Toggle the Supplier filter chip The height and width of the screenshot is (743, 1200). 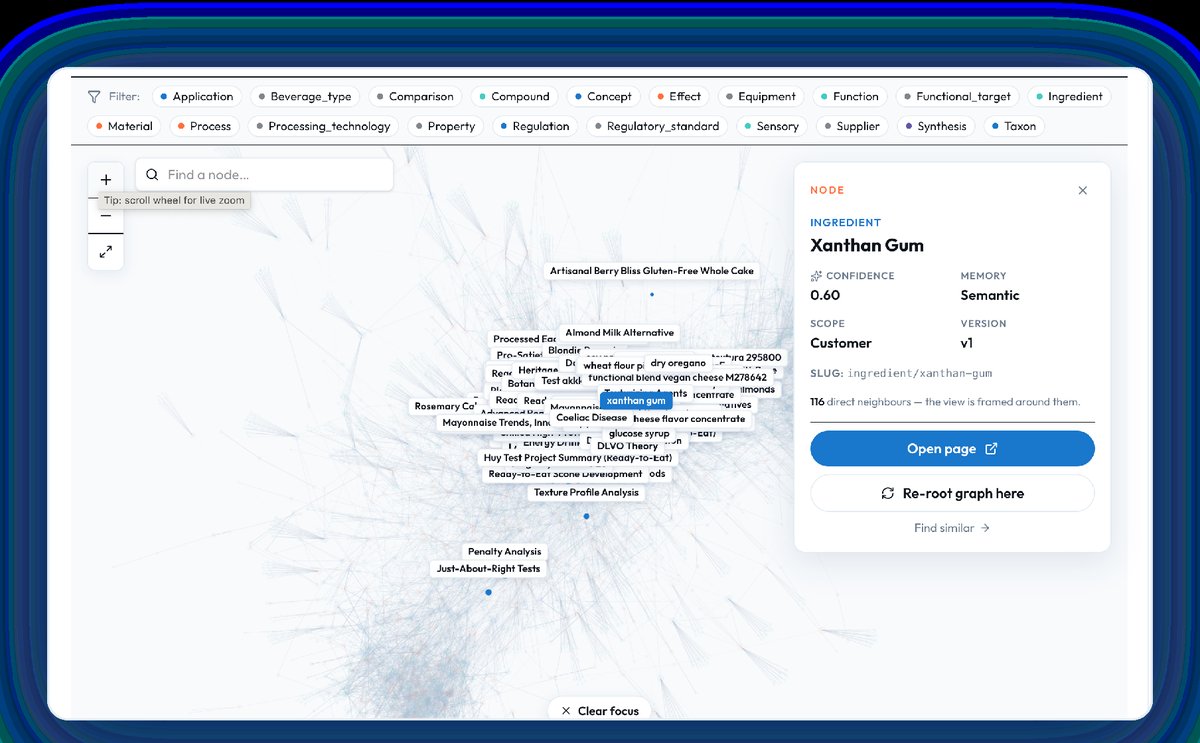pos(852,126)
